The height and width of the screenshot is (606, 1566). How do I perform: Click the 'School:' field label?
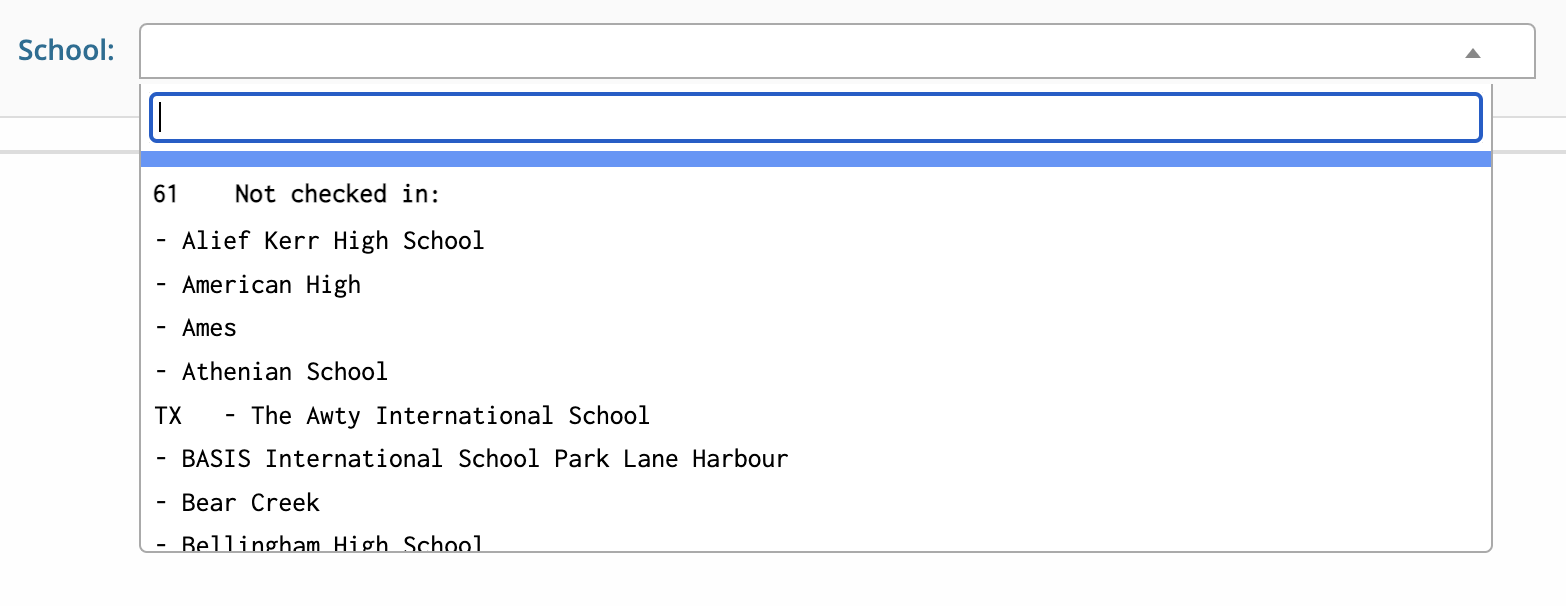click(67, 51)
